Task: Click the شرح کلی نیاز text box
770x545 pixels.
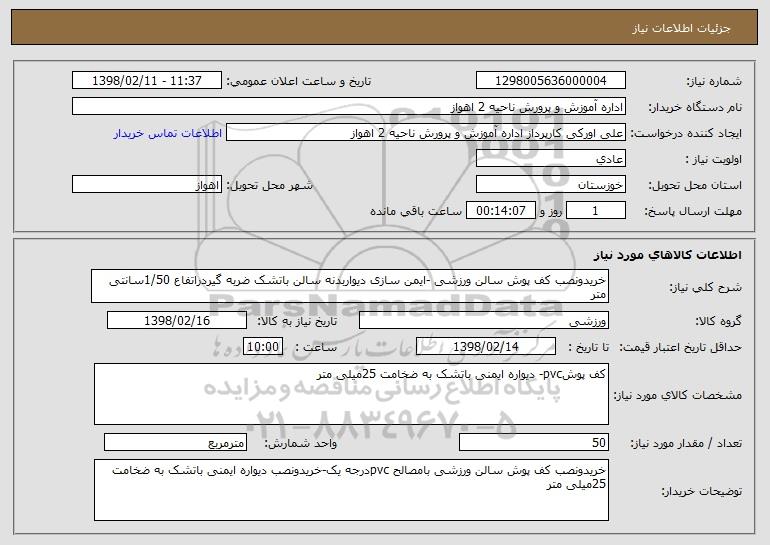Action: click(x=350, y=286)
